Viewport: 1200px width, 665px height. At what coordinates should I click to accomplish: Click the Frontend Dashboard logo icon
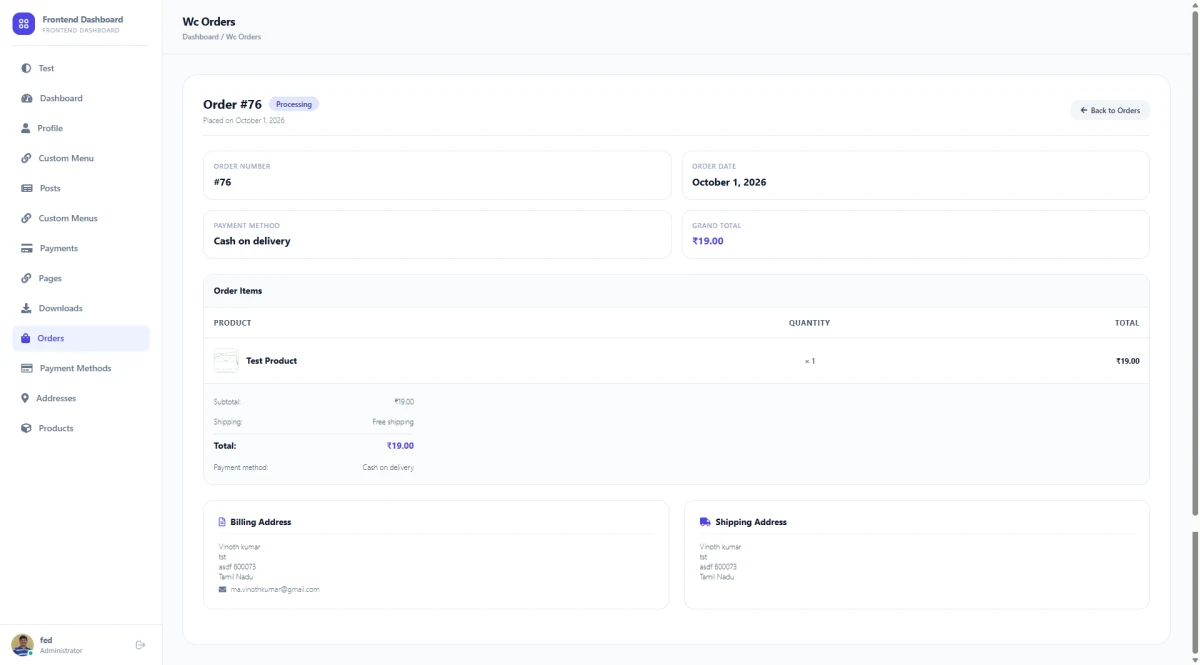23,23
